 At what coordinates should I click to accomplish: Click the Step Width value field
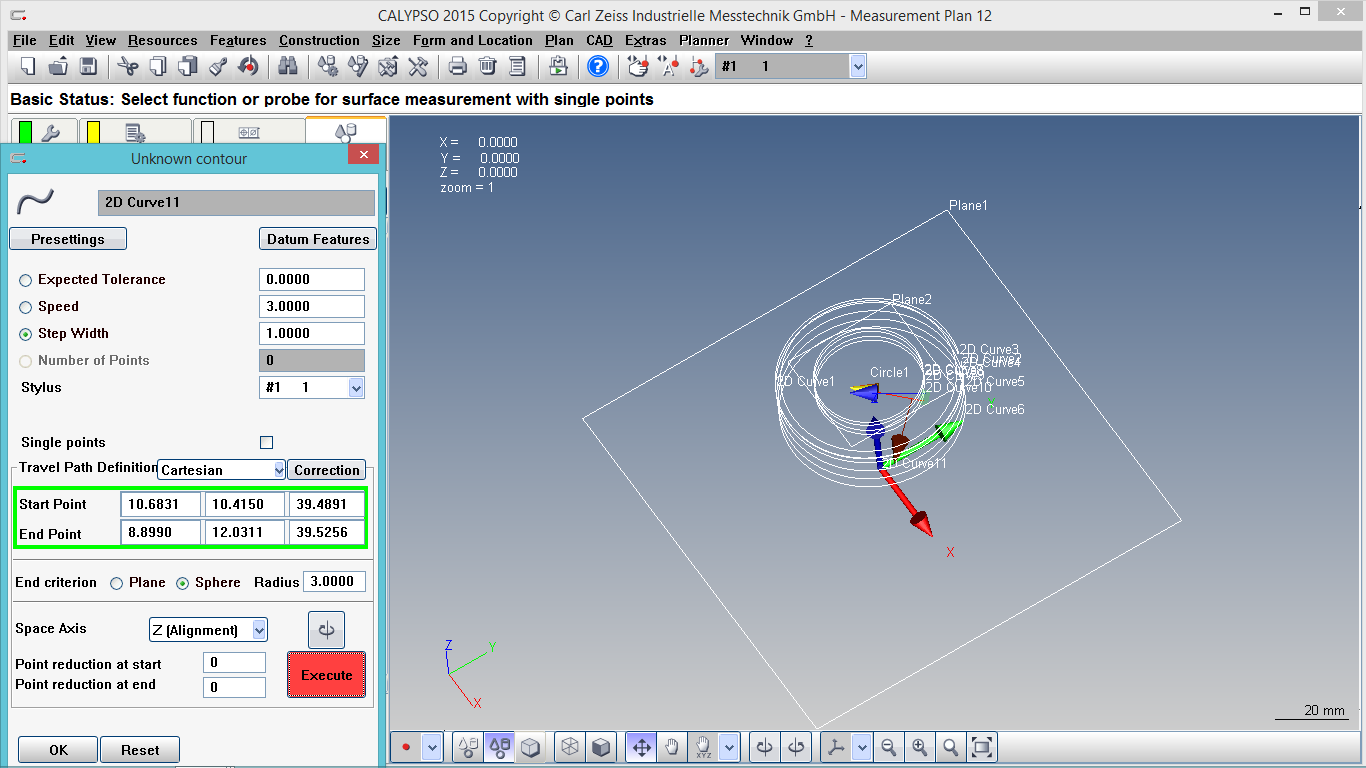coord(312,334)
